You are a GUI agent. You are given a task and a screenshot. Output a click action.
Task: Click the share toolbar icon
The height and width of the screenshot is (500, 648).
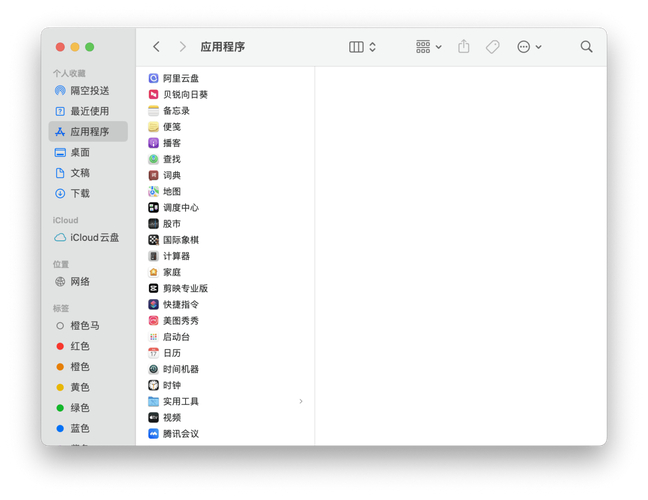point(464,46)
